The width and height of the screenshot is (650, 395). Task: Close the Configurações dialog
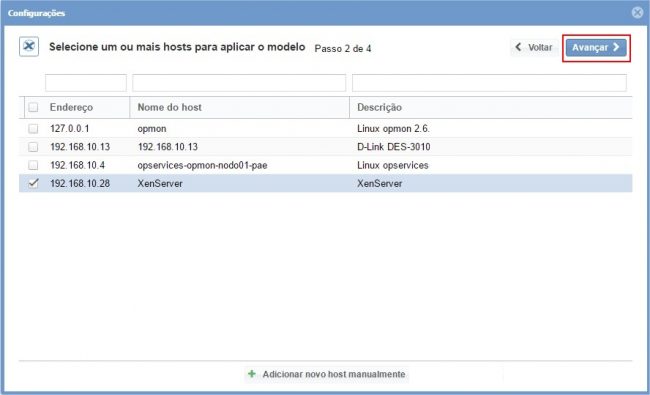point(638,12)
